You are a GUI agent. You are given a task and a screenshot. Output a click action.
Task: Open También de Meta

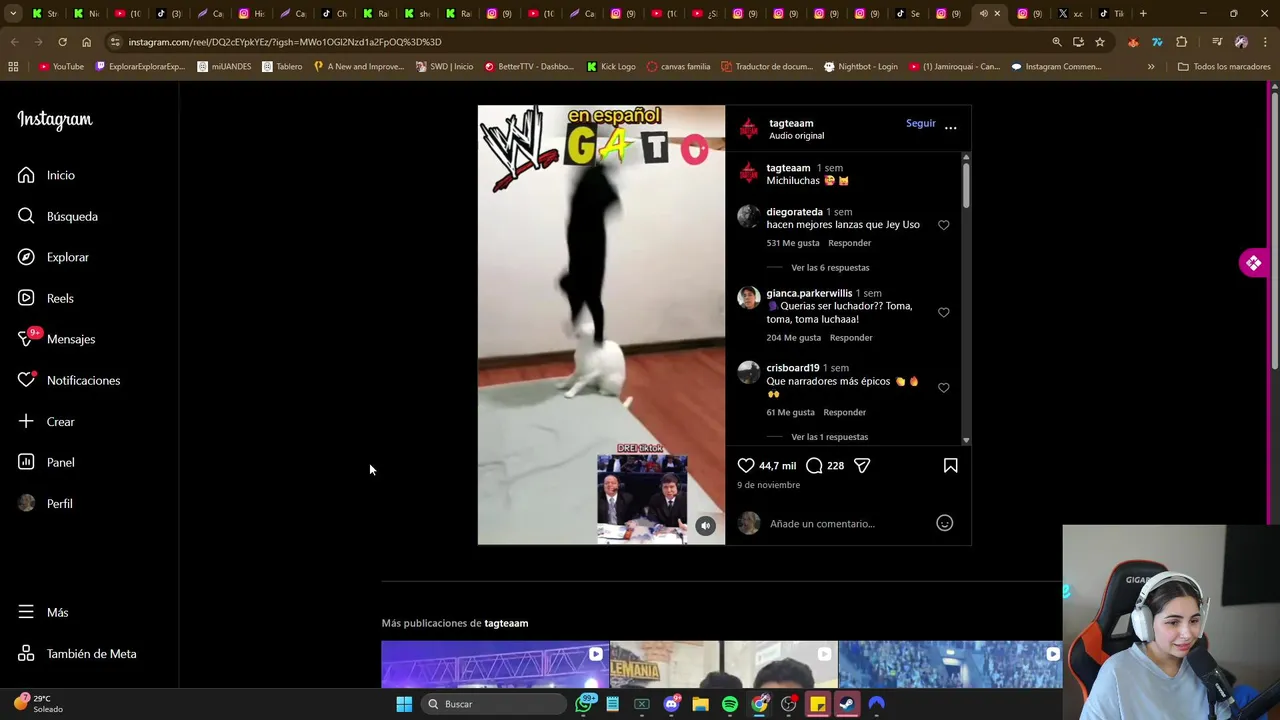[77, 653]
